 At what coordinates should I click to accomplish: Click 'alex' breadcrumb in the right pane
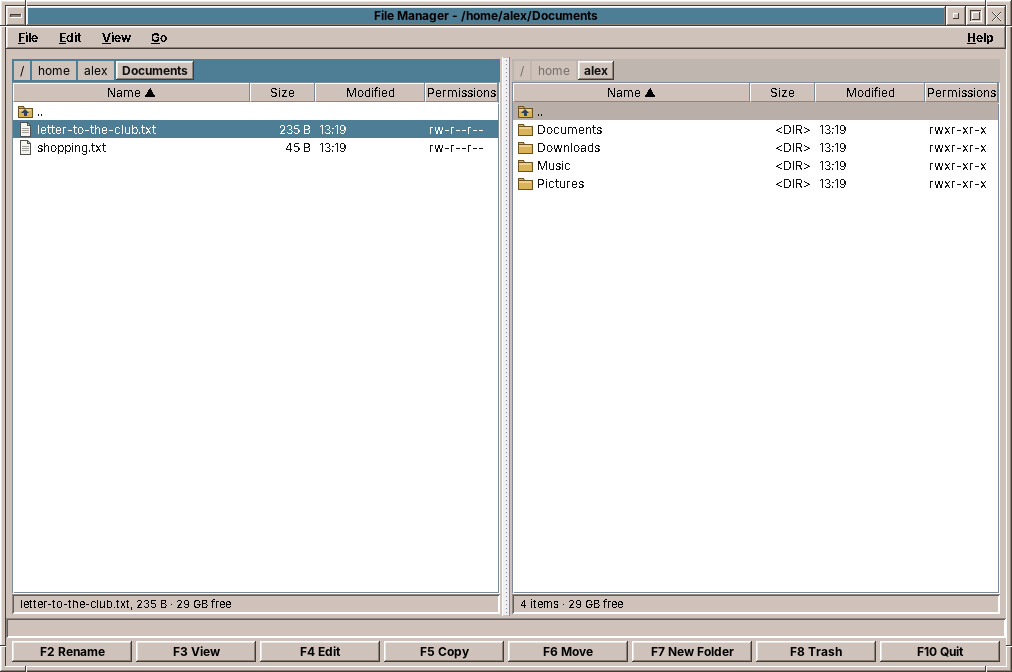click(x=596, y=70)
